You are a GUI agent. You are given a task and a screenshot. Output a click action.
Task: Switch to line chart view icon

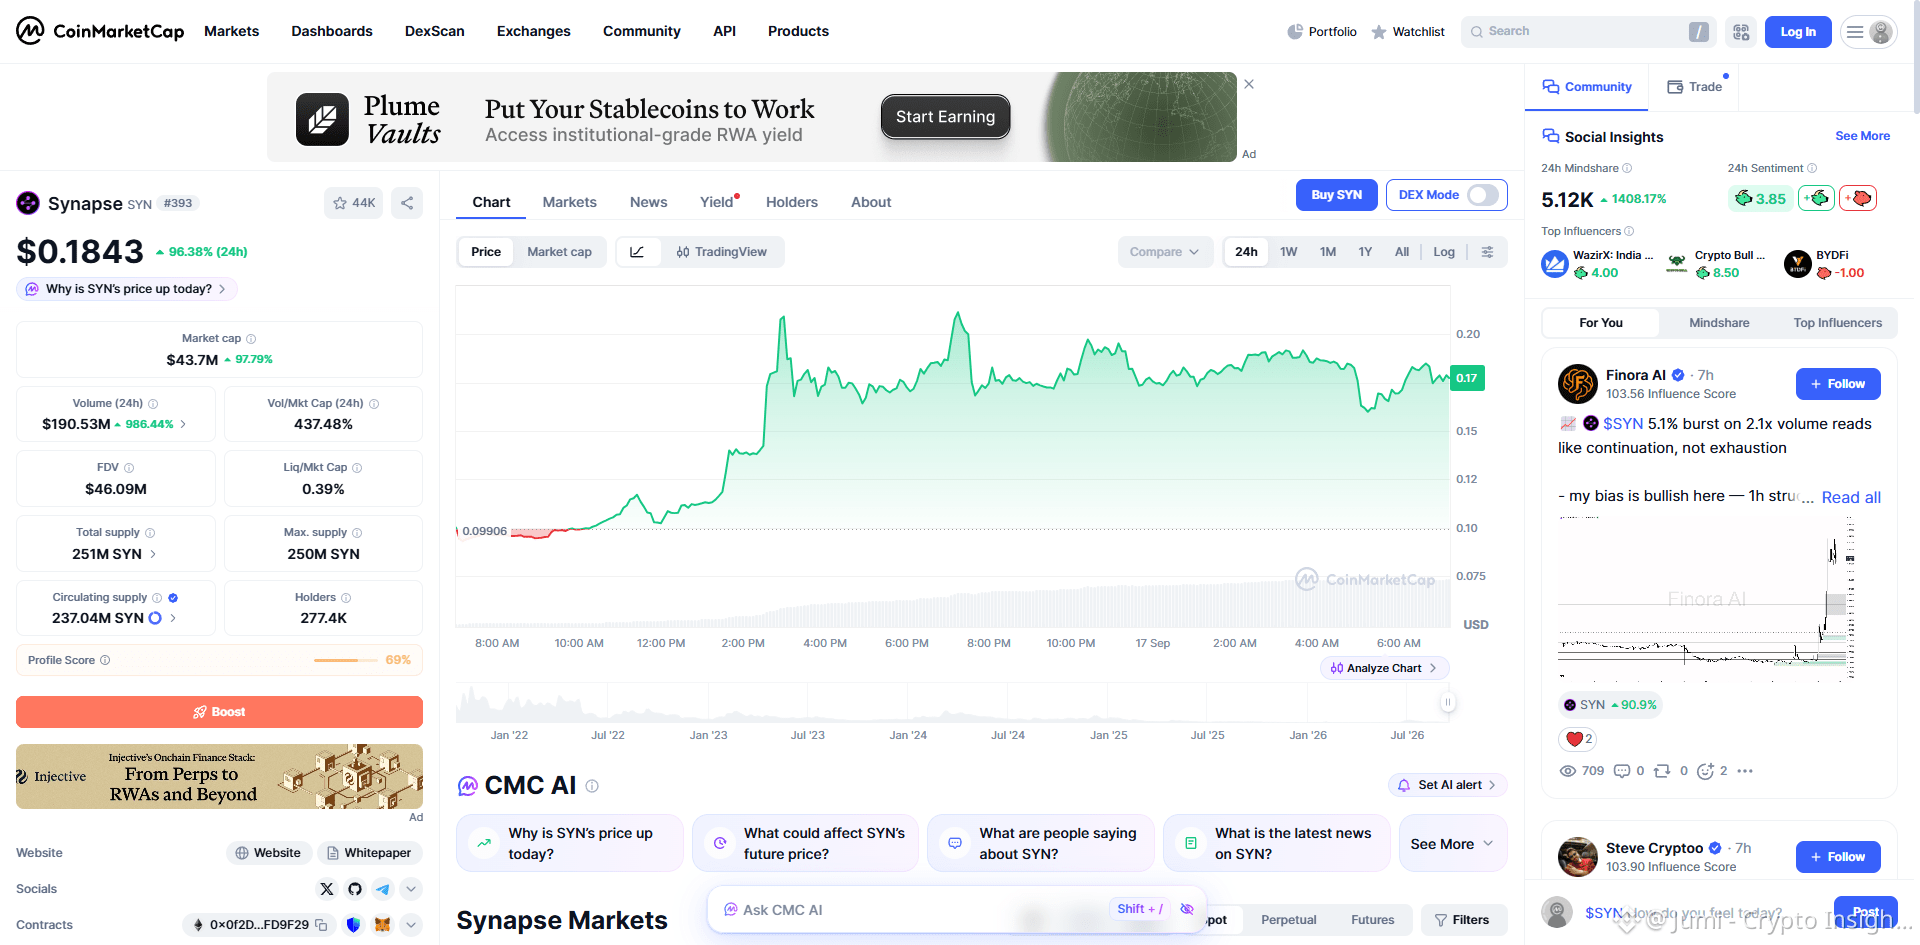tap(637, 252)
